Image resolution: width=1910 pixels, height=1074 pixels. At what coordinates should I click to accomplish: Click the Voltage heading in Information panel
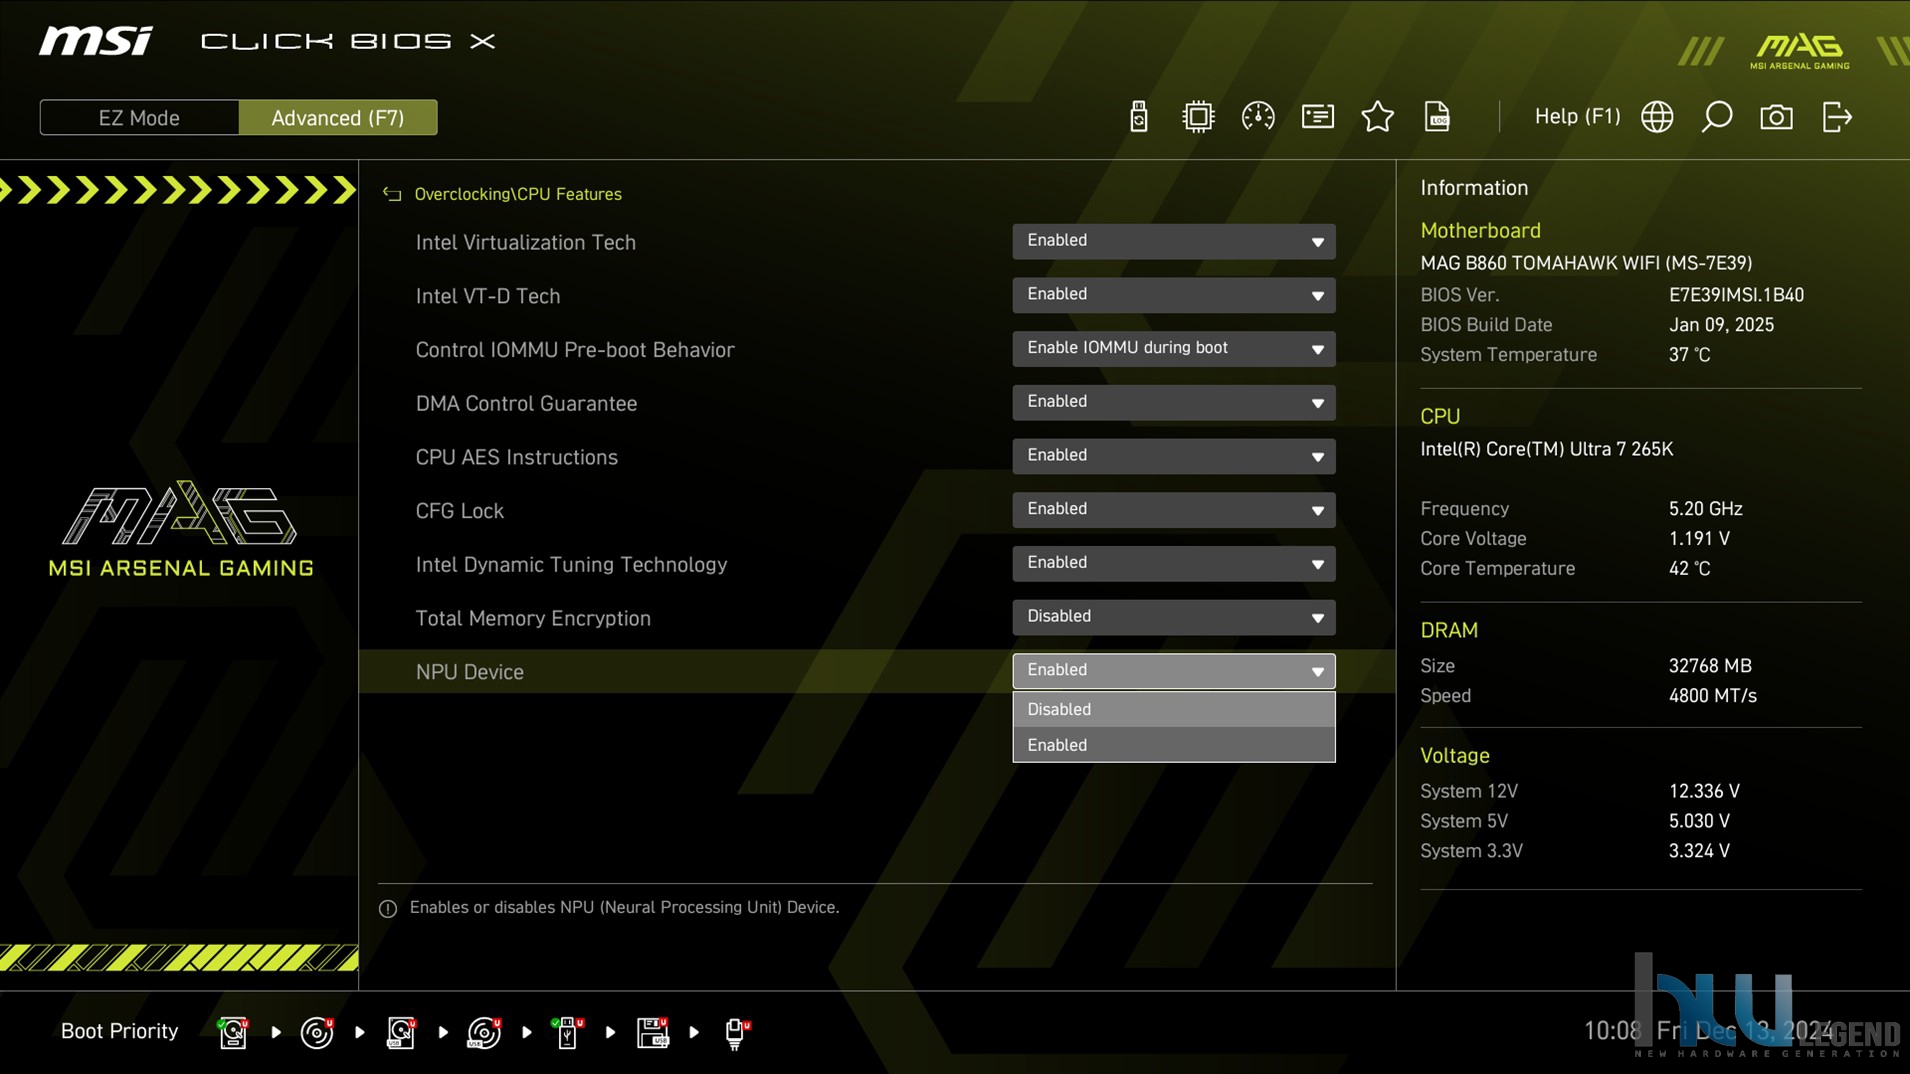1454,756
